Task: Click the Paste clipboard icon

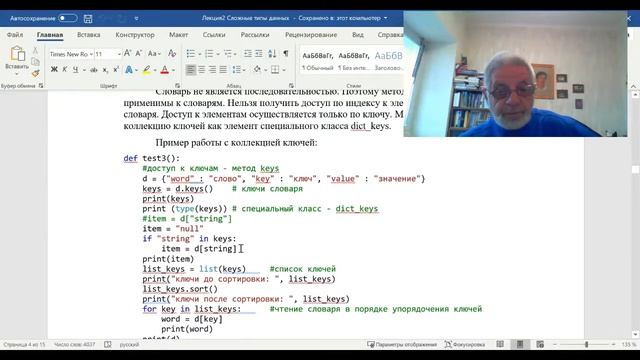Action: (17, 53)
